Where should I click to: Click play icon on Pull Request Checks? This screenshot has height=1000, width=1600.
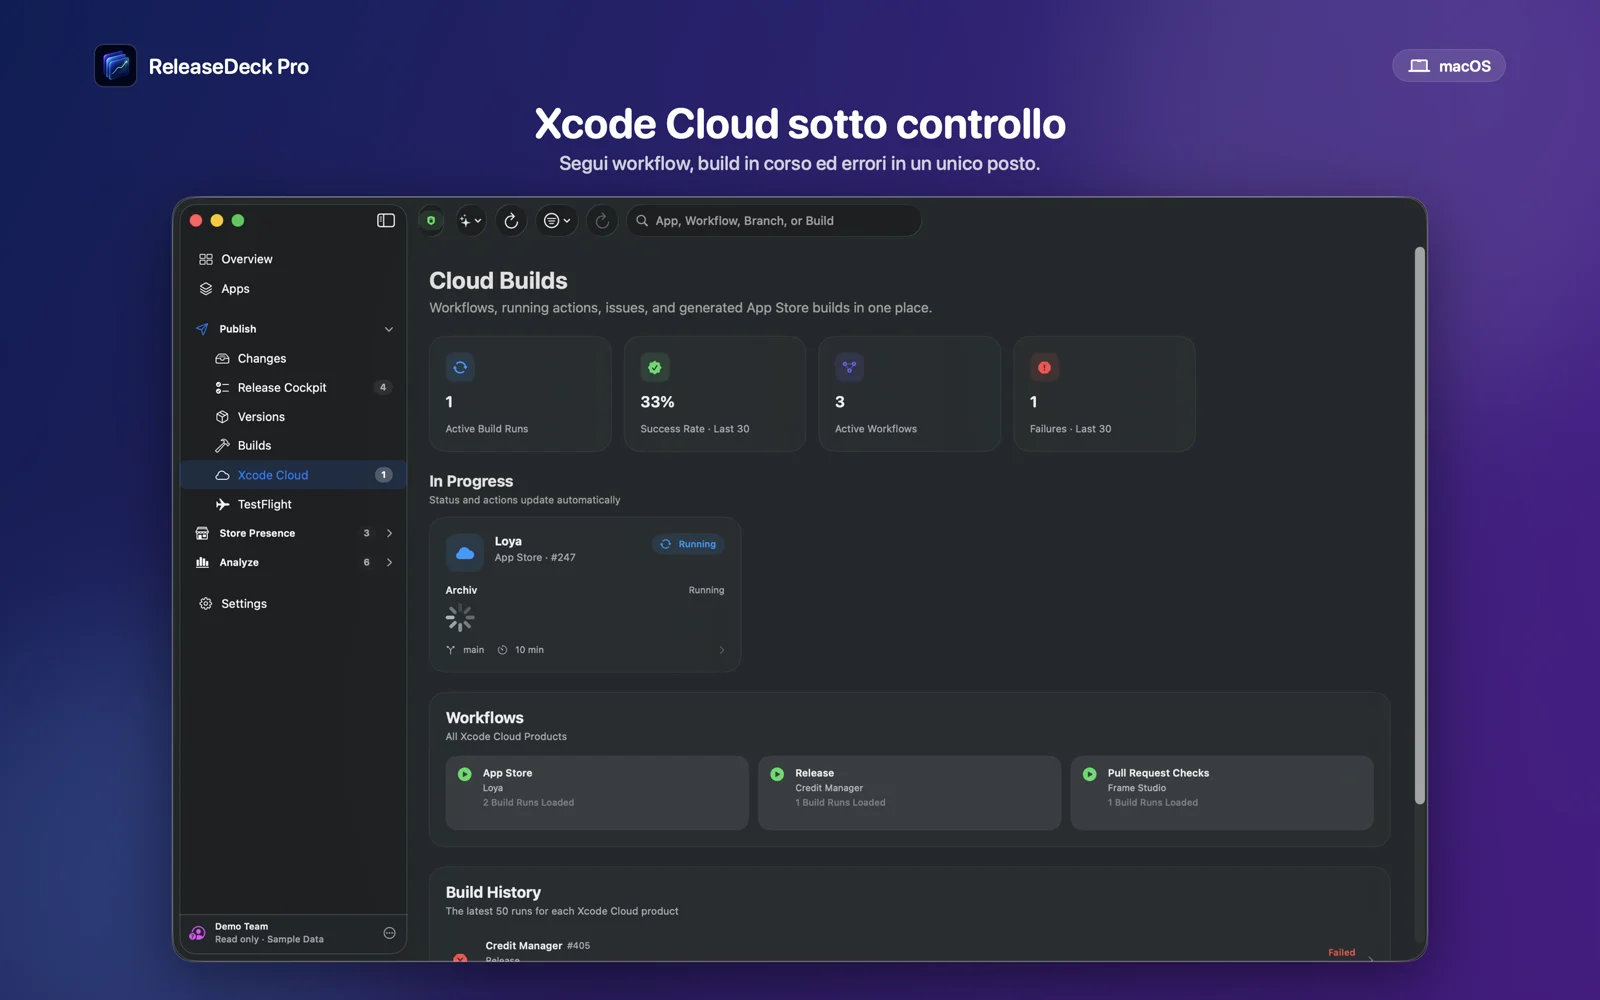(x=1090, y=774)
